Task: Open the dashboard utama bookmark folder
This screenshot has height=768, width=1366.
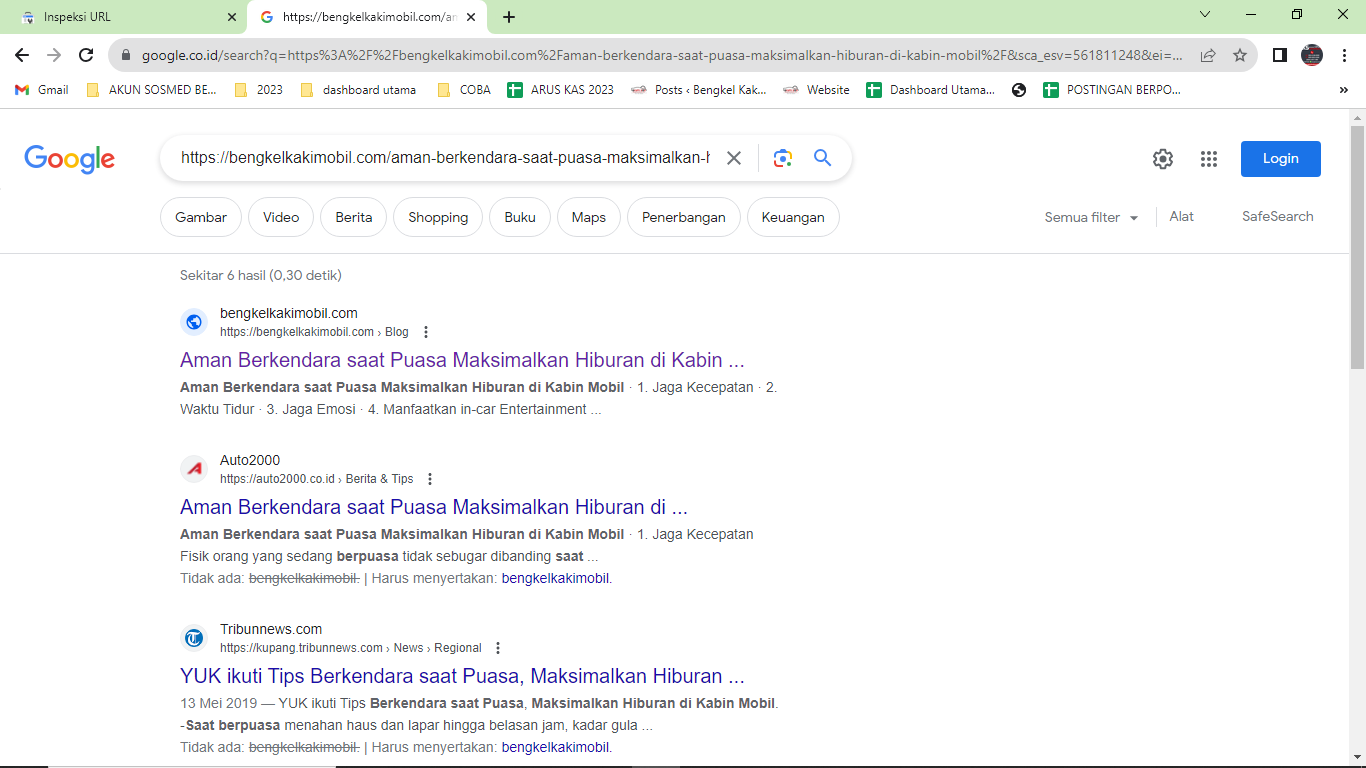Action: (357, 90)
